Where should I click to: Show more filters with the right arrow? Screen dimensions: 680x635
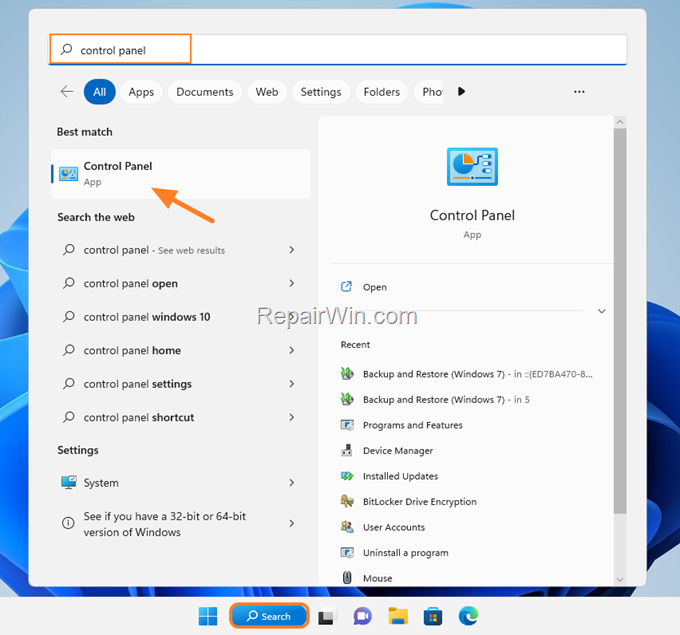pos(461,92)
